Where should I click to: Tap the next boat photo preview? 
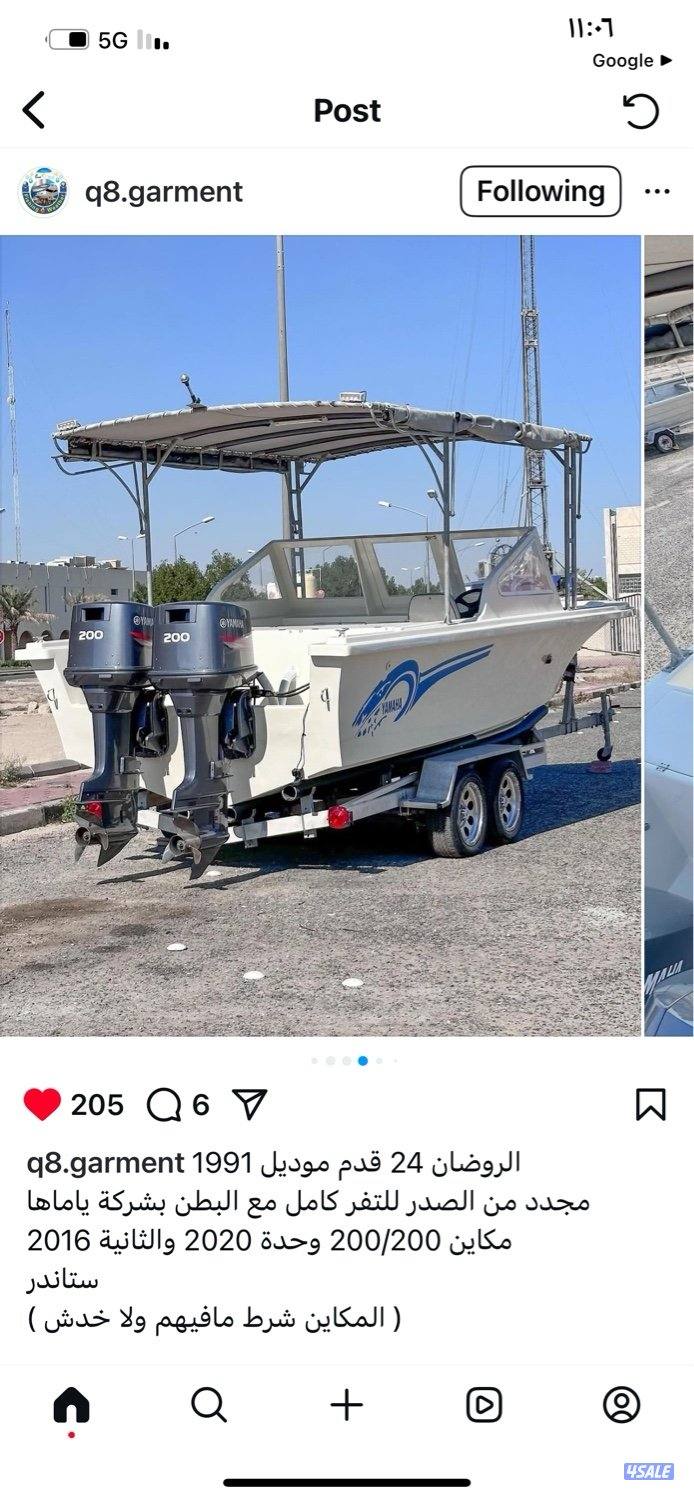[x=669, y=636]
